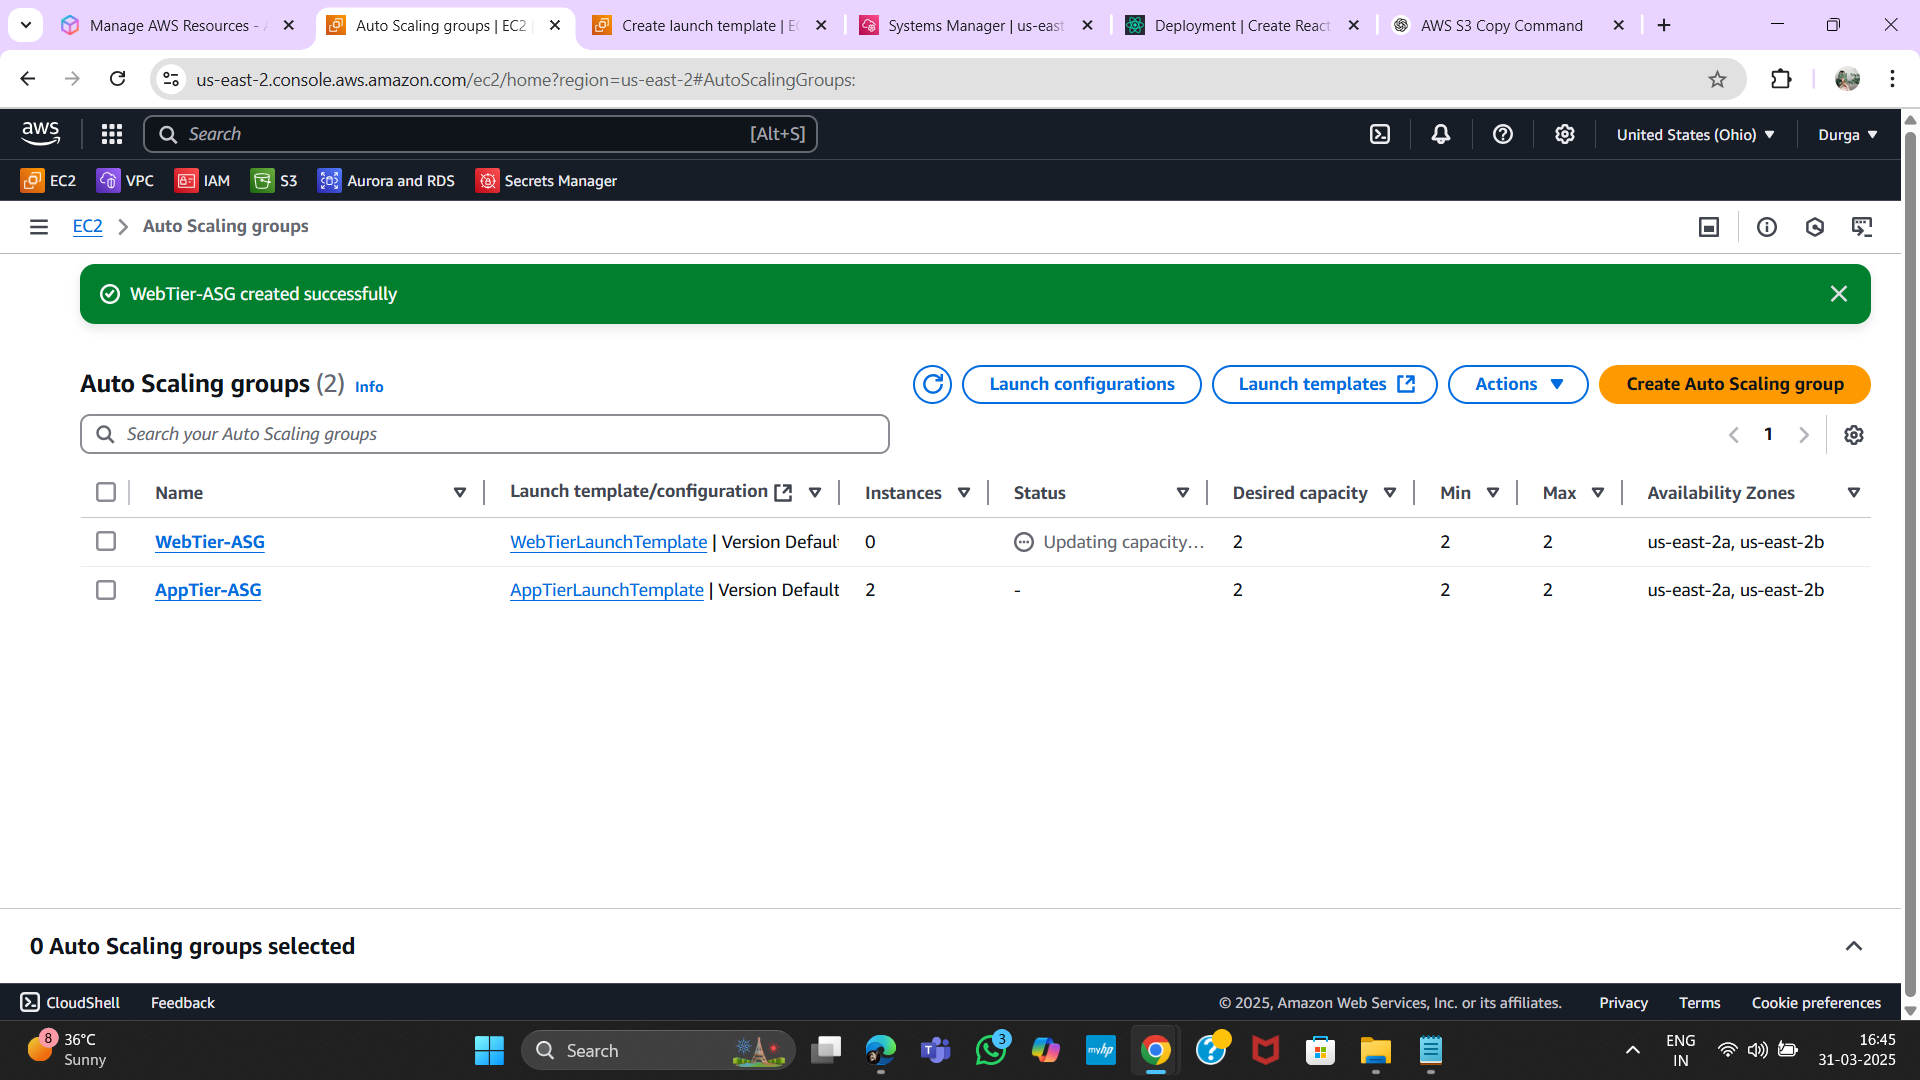
Task: Select all Auto Scaling groups checkbox
Action: pos(106,492)
